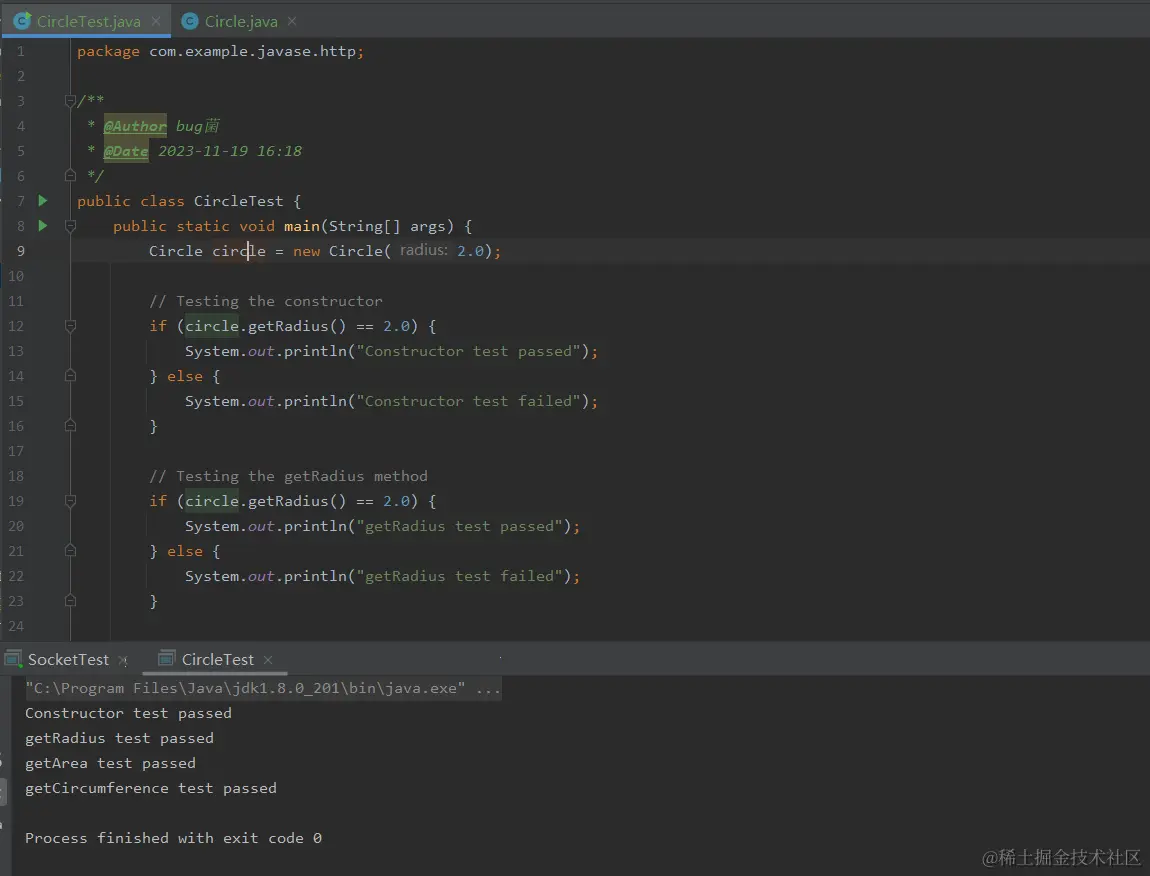The width and height of the screenshot is (1150, 876).
Task: Run the main method via the gutter arrow
Action: [43, 226]
